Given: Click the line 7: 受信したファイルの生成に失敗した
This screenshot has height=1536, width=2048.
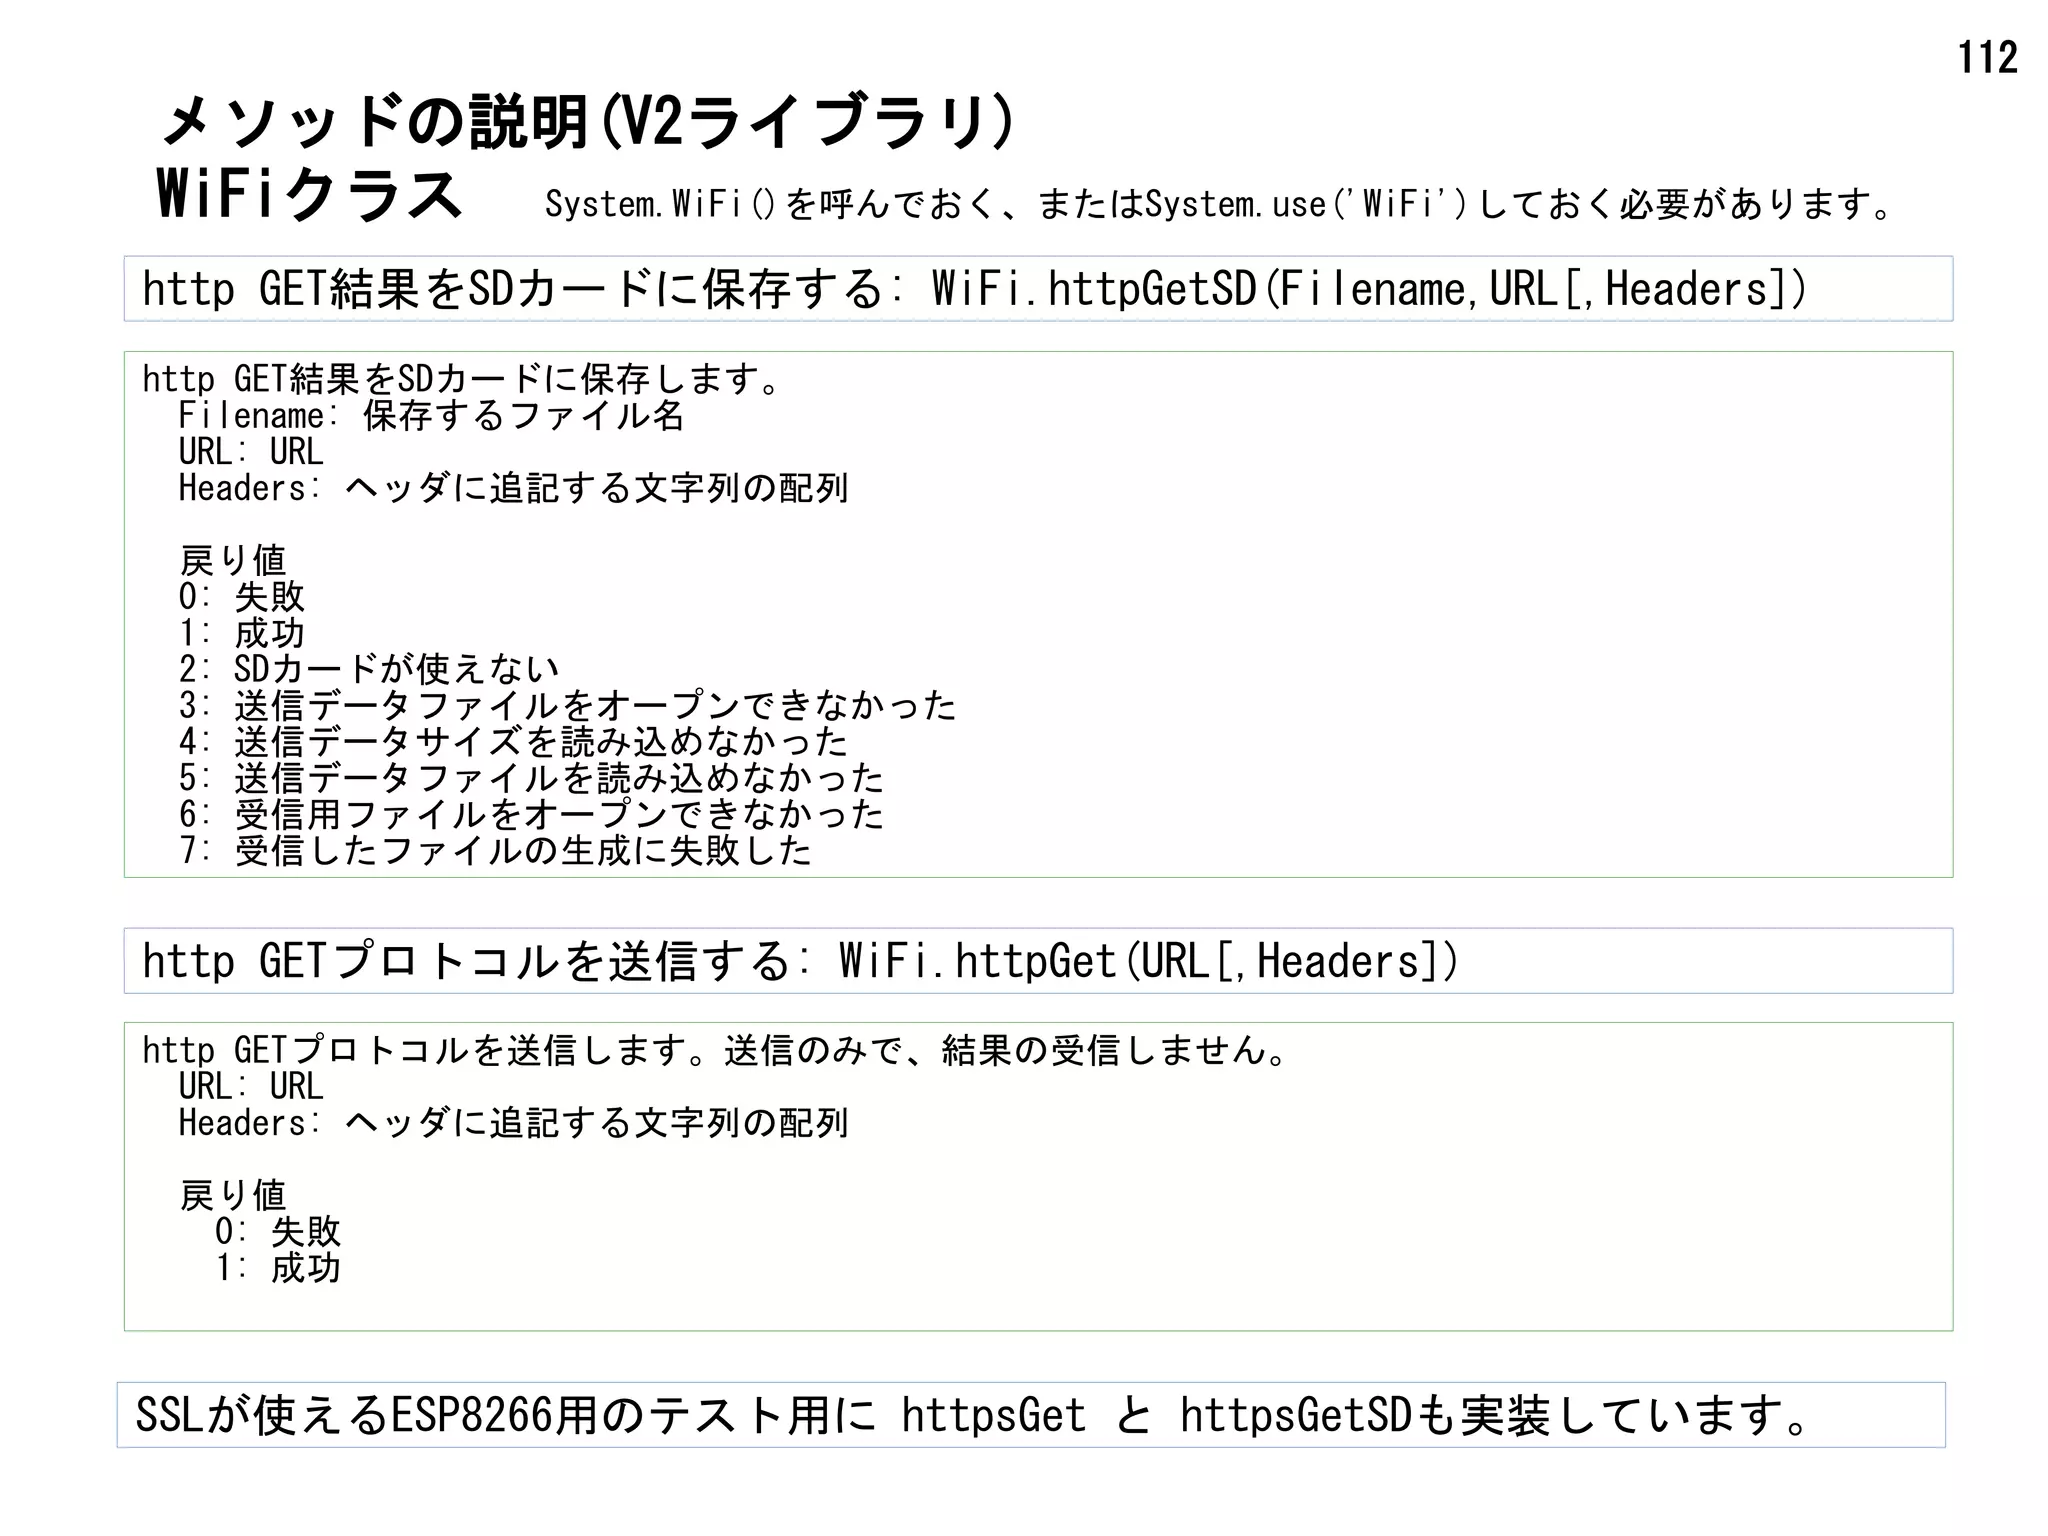Looking at the screenshot, I should [495, 851].
